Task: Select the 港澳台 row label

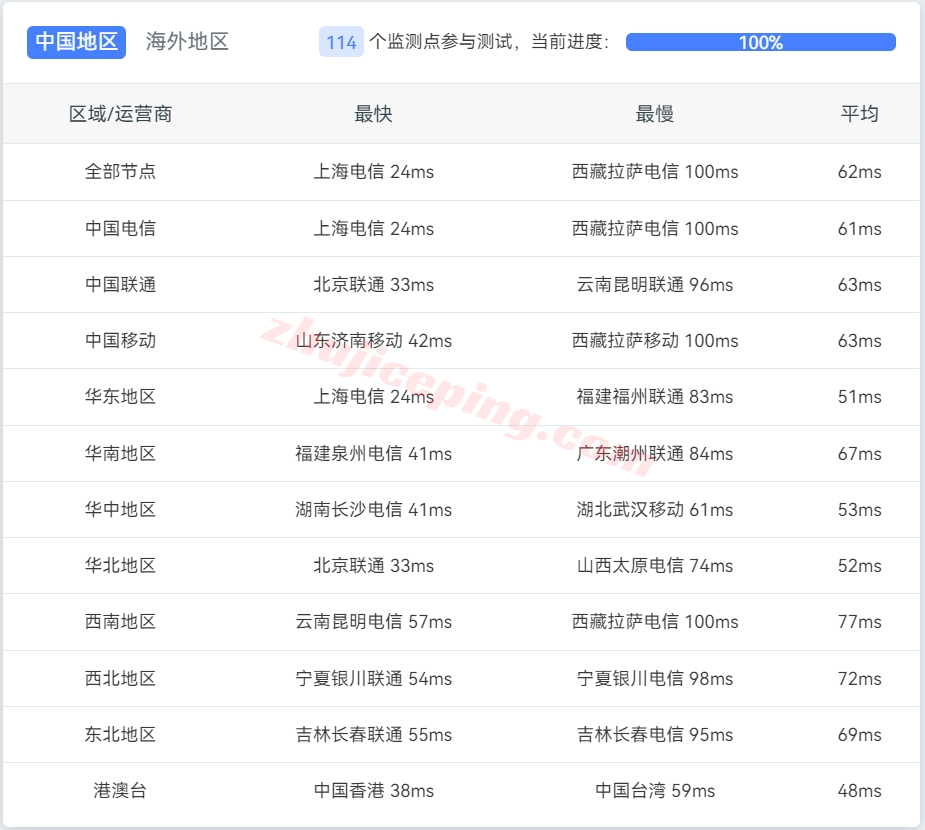Action: pyautogui.click(x=120, y=790)
